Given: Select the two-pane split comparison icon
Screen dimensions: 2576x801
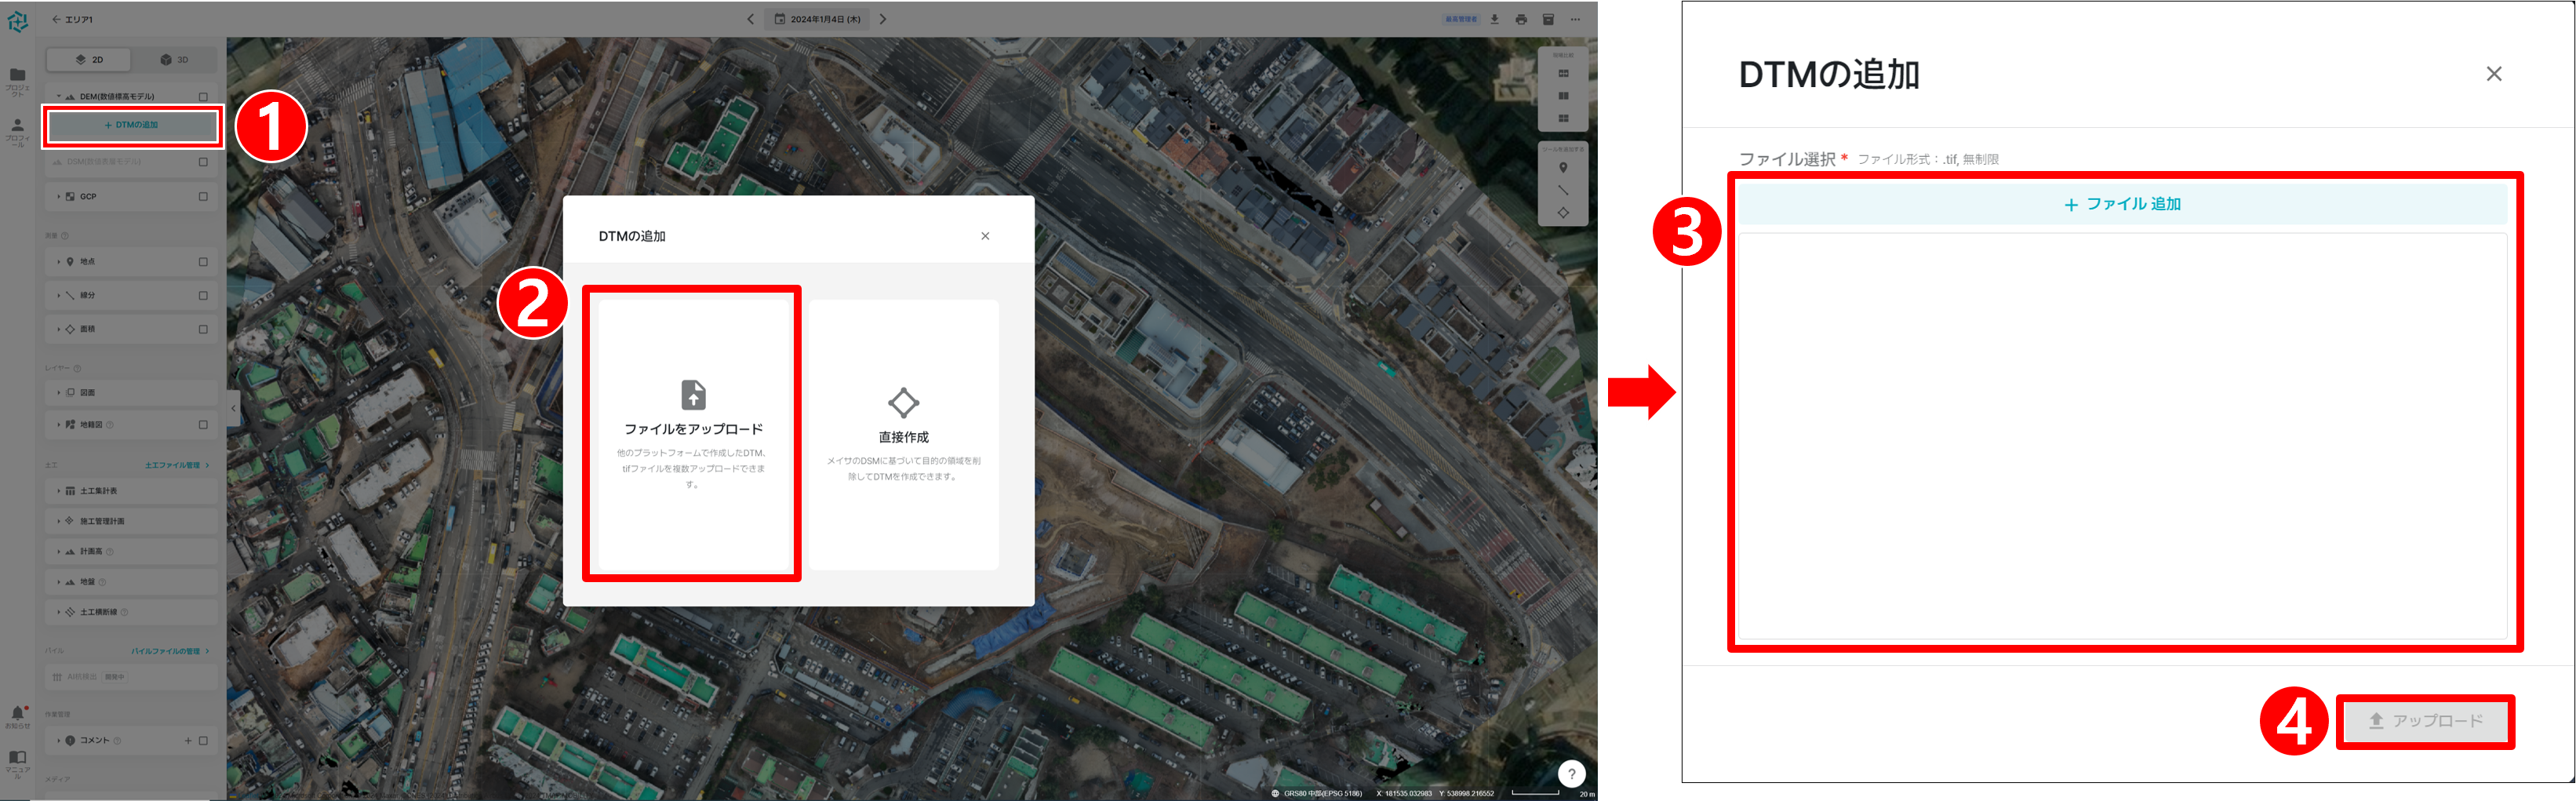Looking at the screenshot, I should 1563,96.
